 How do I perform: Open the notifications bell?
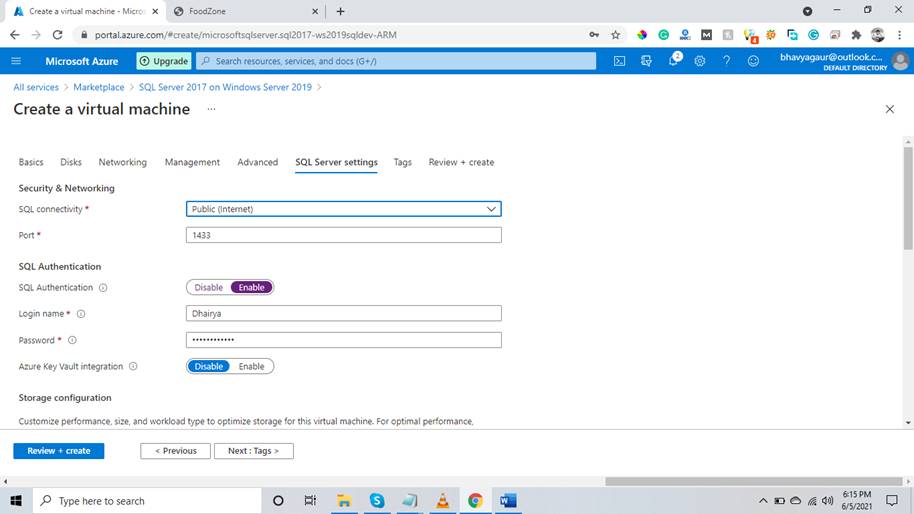(673, 61)
